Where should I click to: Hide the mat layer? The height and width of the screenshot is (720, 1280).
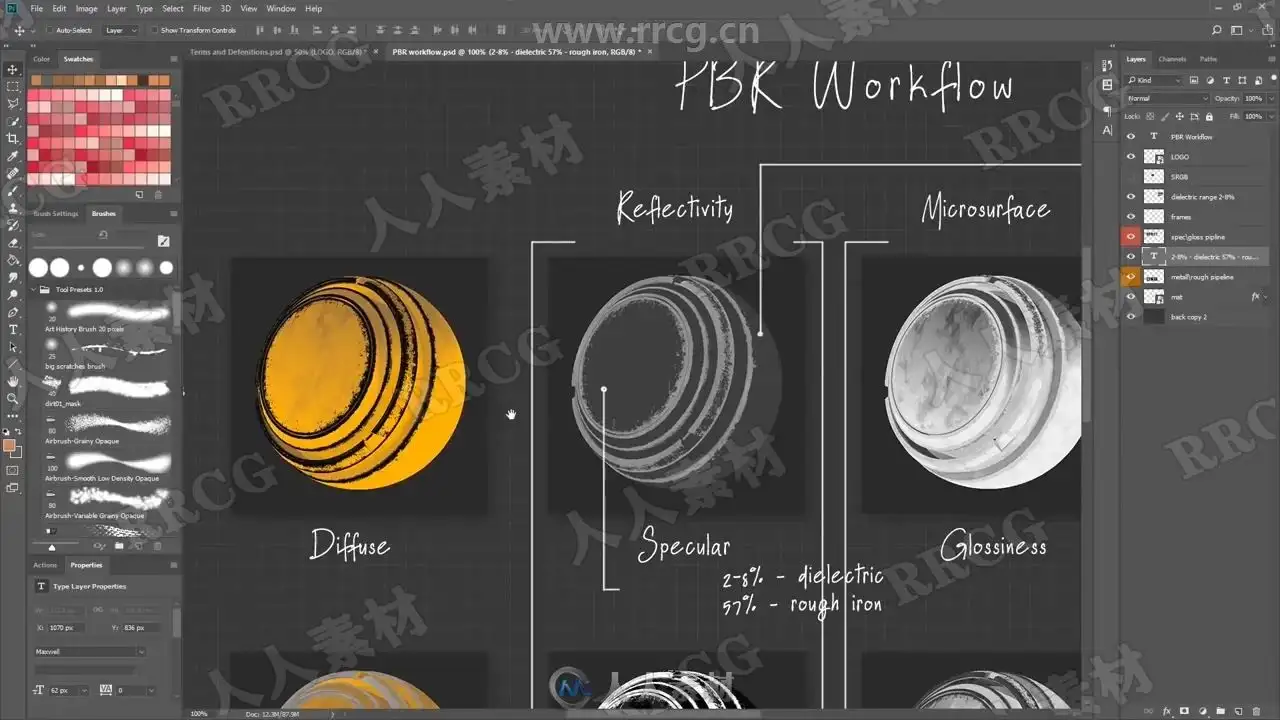click(1131, 297)
